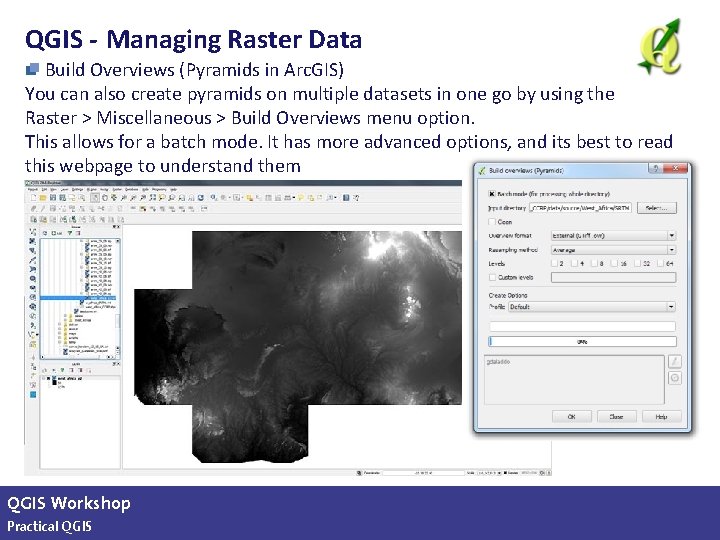The image size is (720, 540).
Task: Open the Overview format dropdown
Action: tap(613, 236)
